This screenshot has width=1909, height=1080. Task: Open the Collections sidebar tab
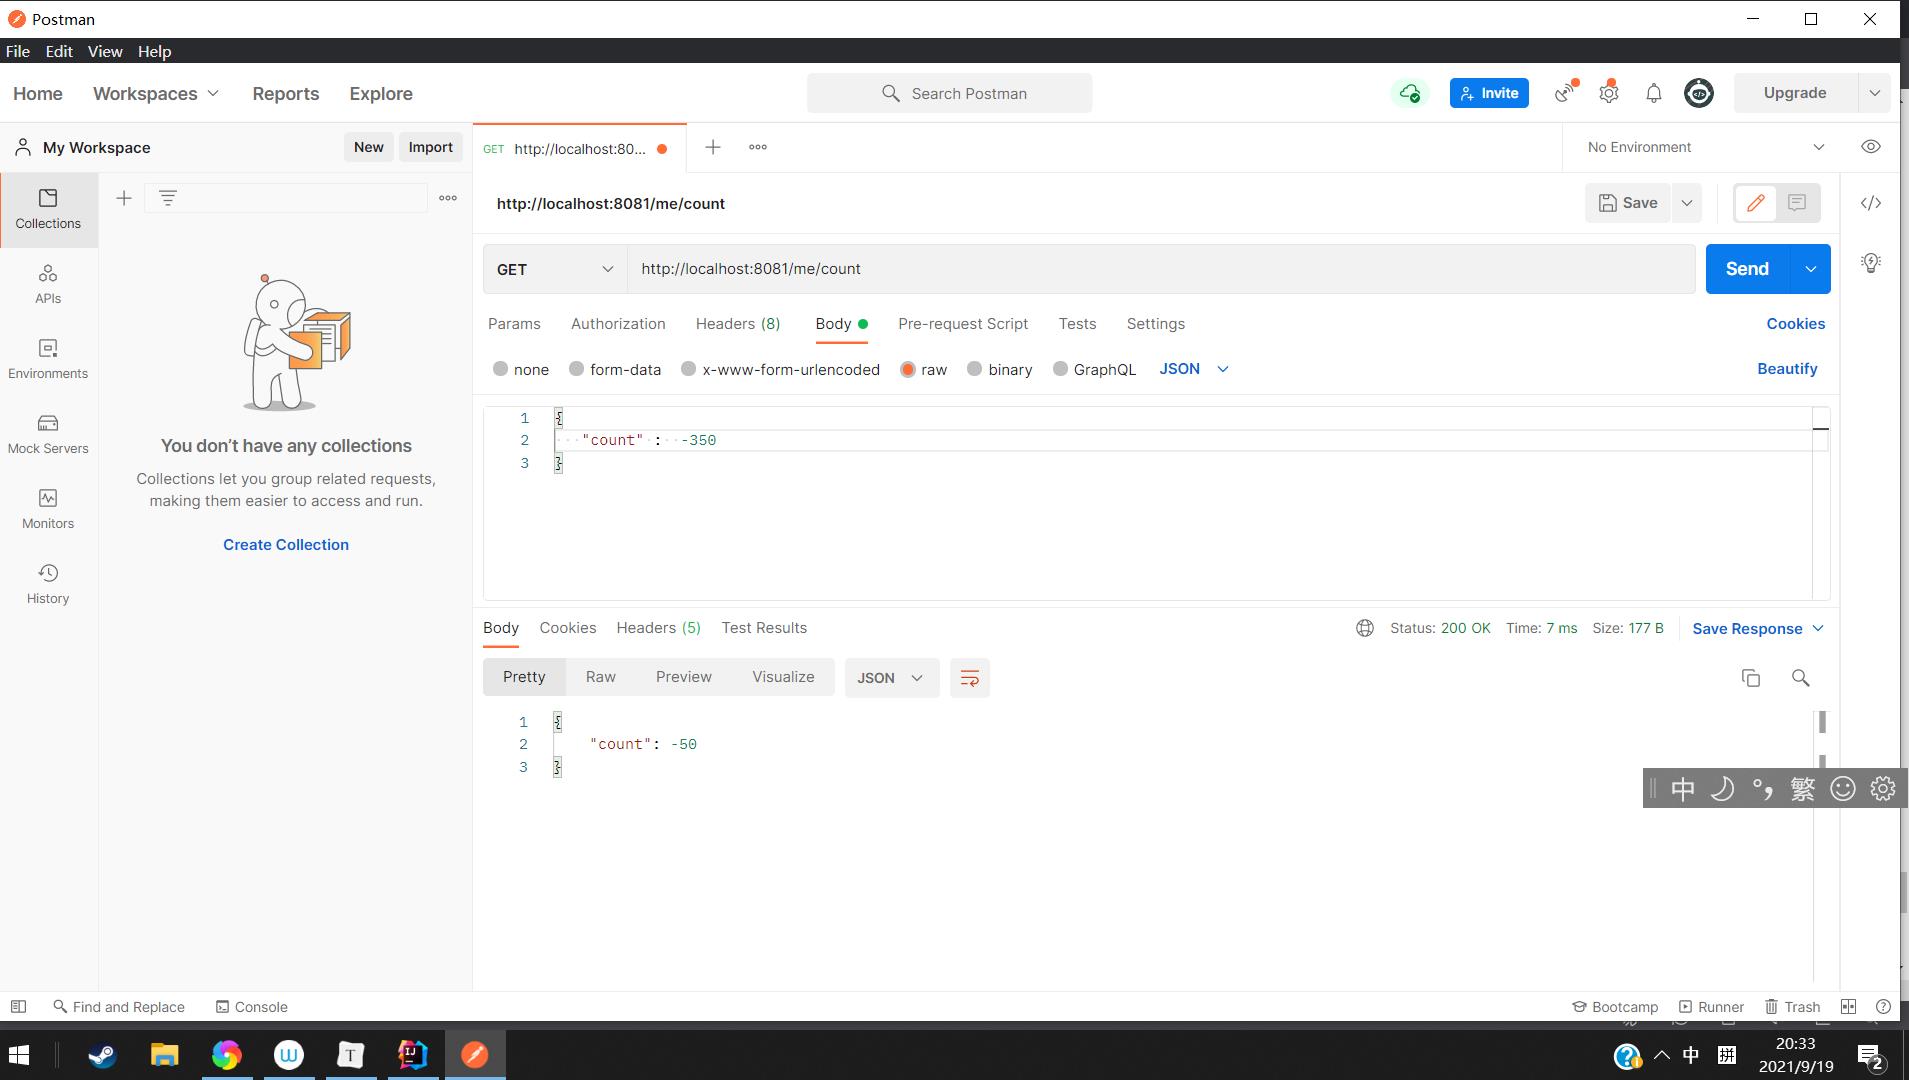(48, 210)
